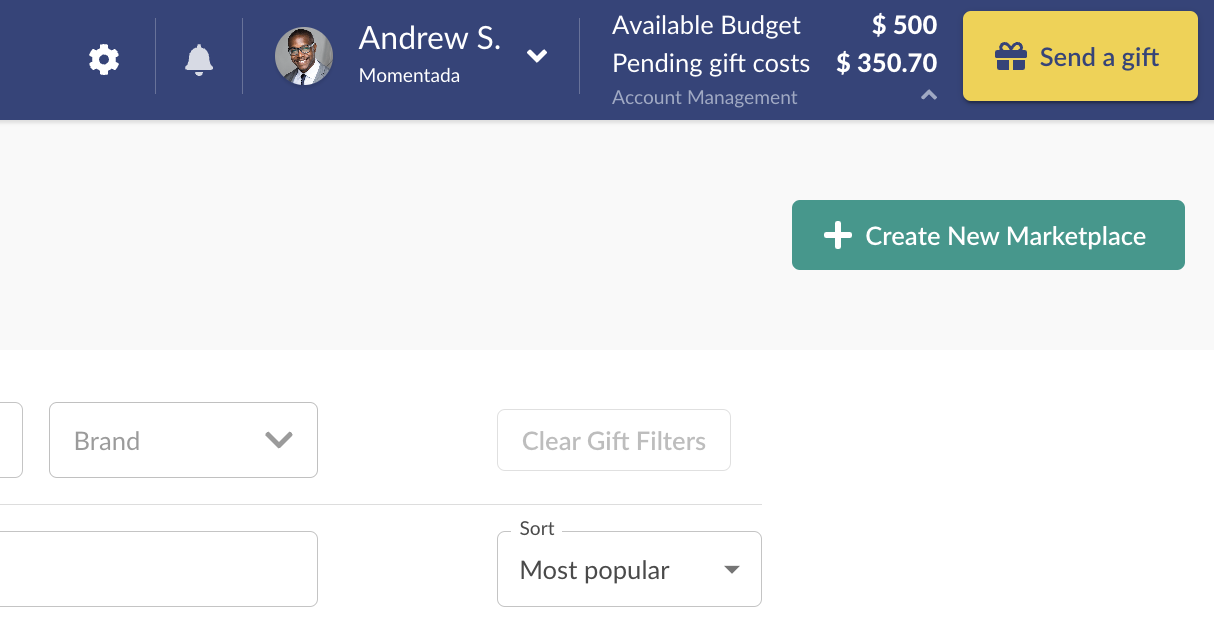
Task: Click Create New Marketplace button
Action: 988,235
